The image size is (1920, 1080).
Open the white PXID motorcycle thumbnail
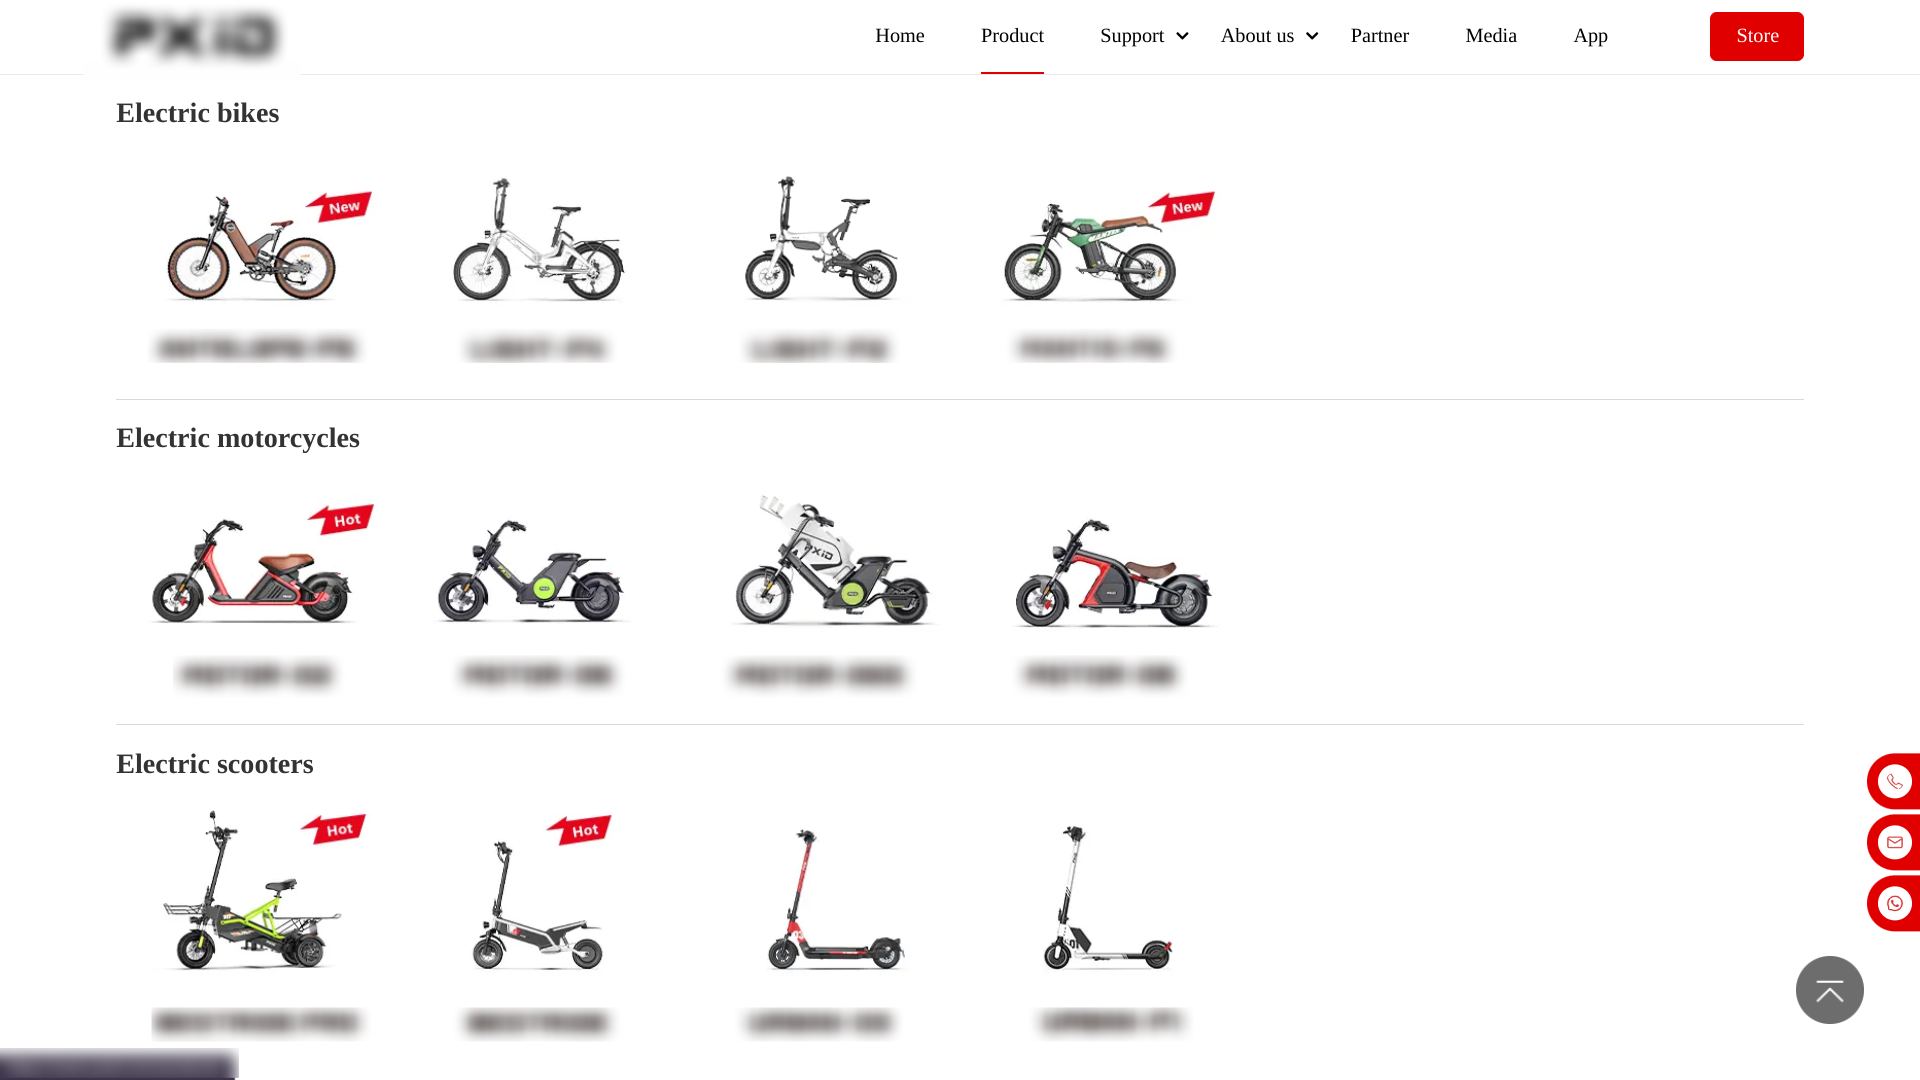(832, 560)
